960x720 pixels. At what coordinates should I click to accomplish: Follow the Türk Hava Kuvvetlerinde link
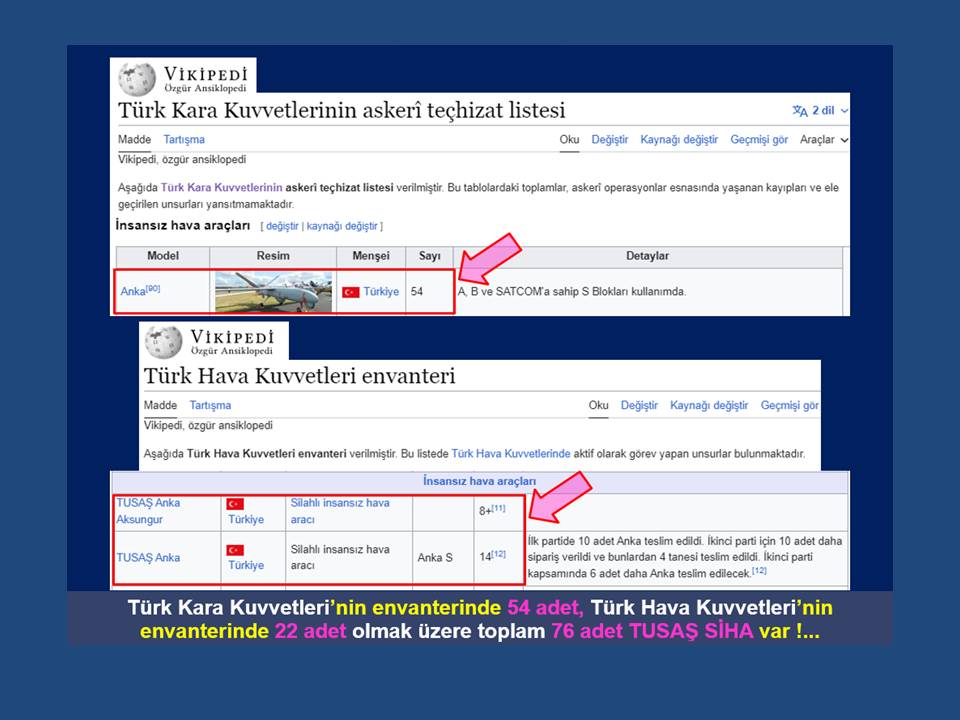pyautogui.click(x=511, y=454)
